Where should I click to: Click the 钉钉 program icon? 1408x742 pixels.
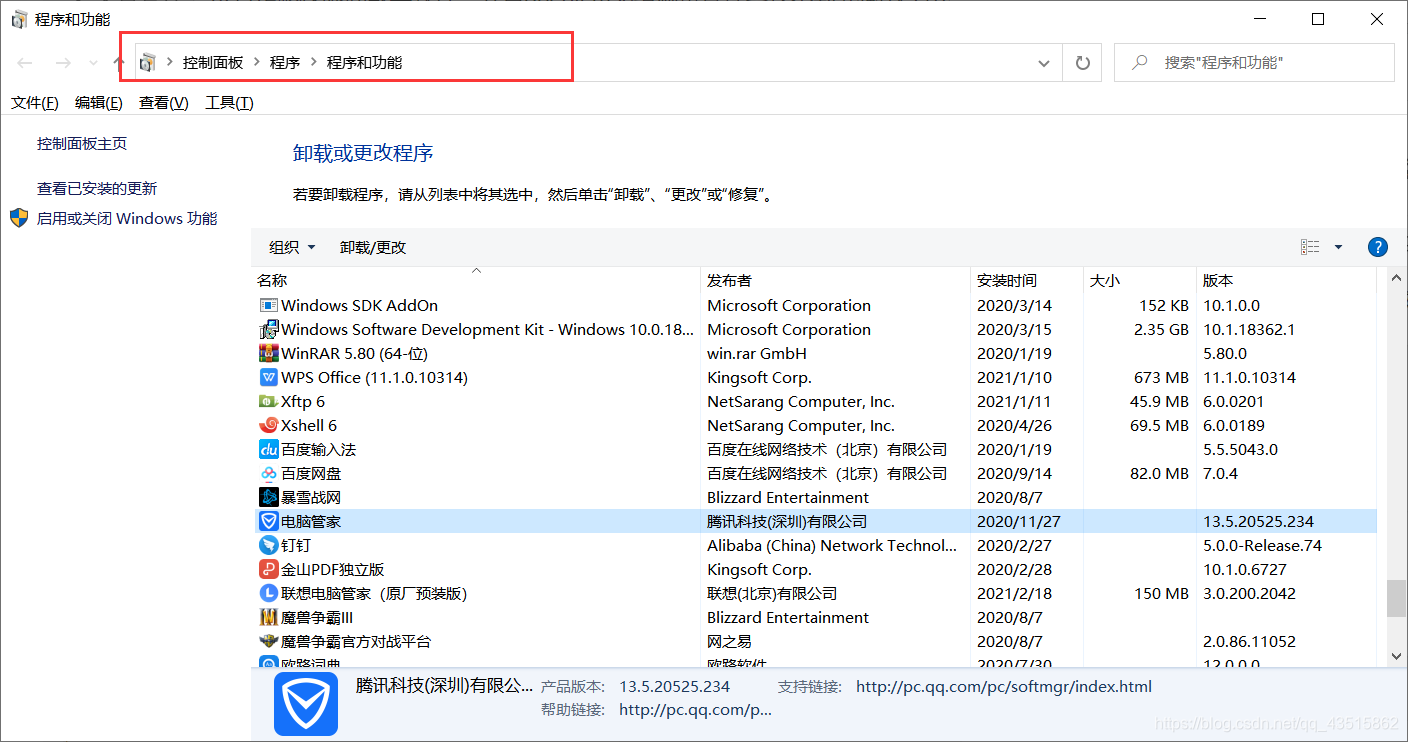[x=268, y=545]
